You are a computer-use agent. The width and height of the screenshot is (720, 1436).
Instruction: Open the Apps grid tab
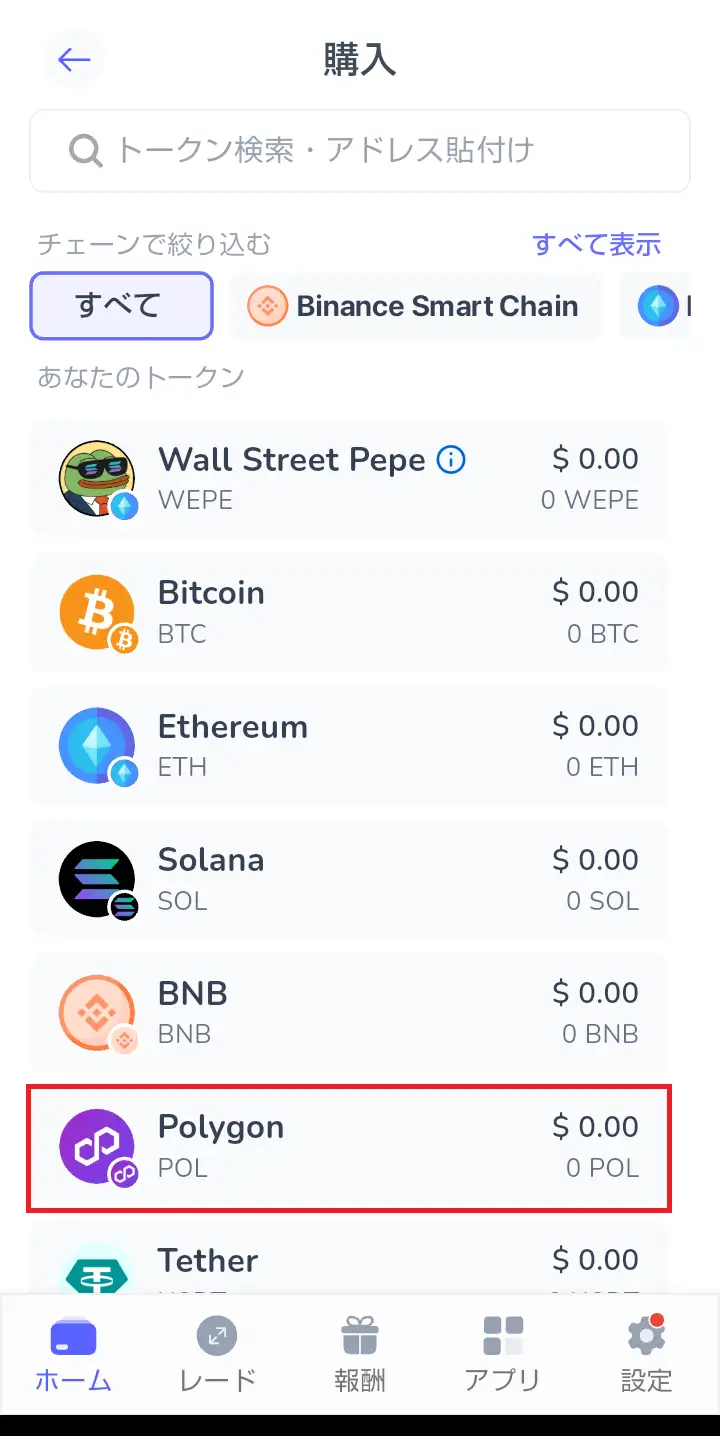tap(503, 1354)
